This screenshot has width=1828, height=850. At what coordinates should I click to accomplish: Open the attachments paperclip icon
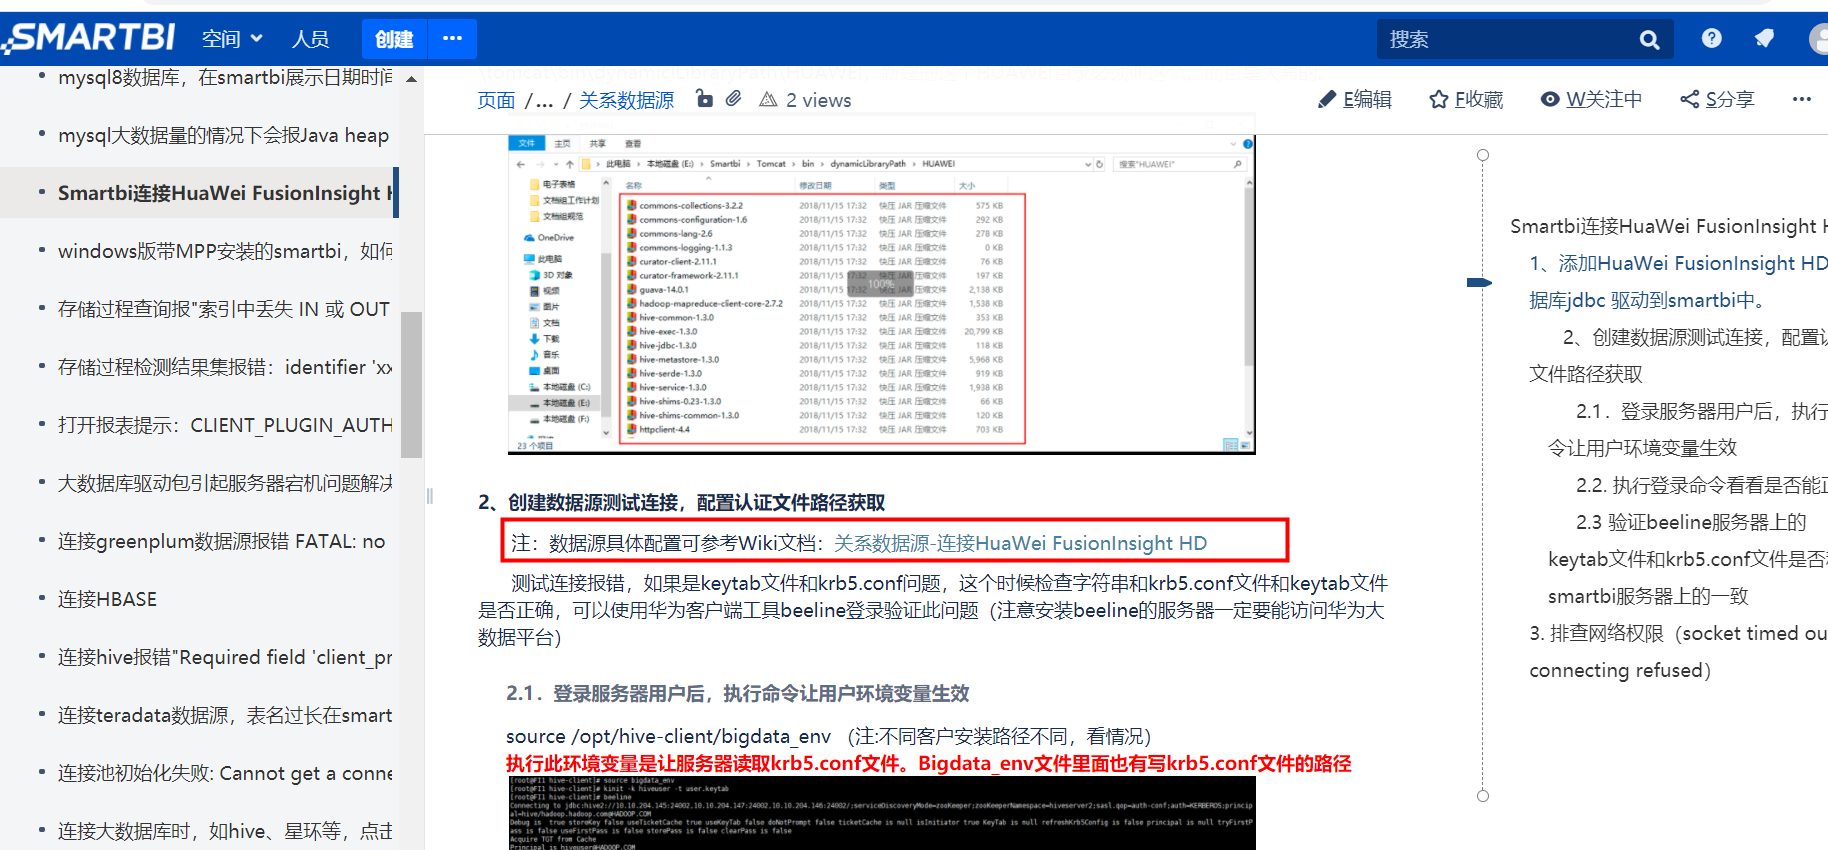click(x=734, y=98)
